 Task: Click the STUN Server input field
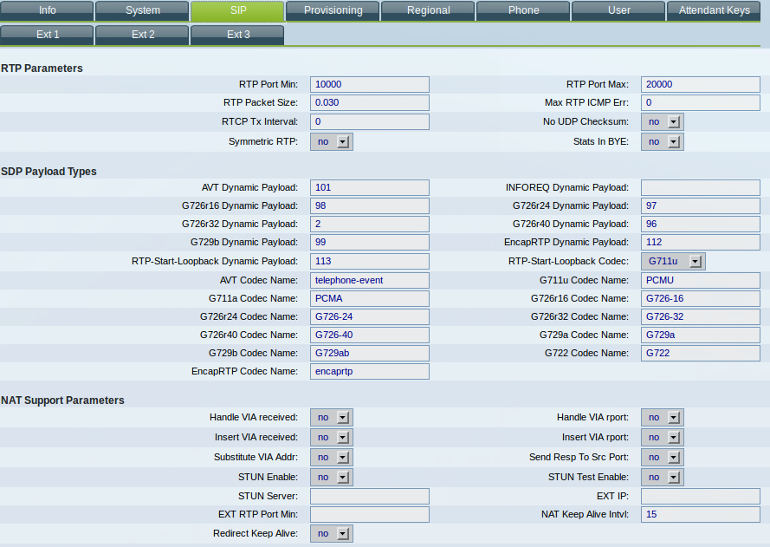pos(369,496)
